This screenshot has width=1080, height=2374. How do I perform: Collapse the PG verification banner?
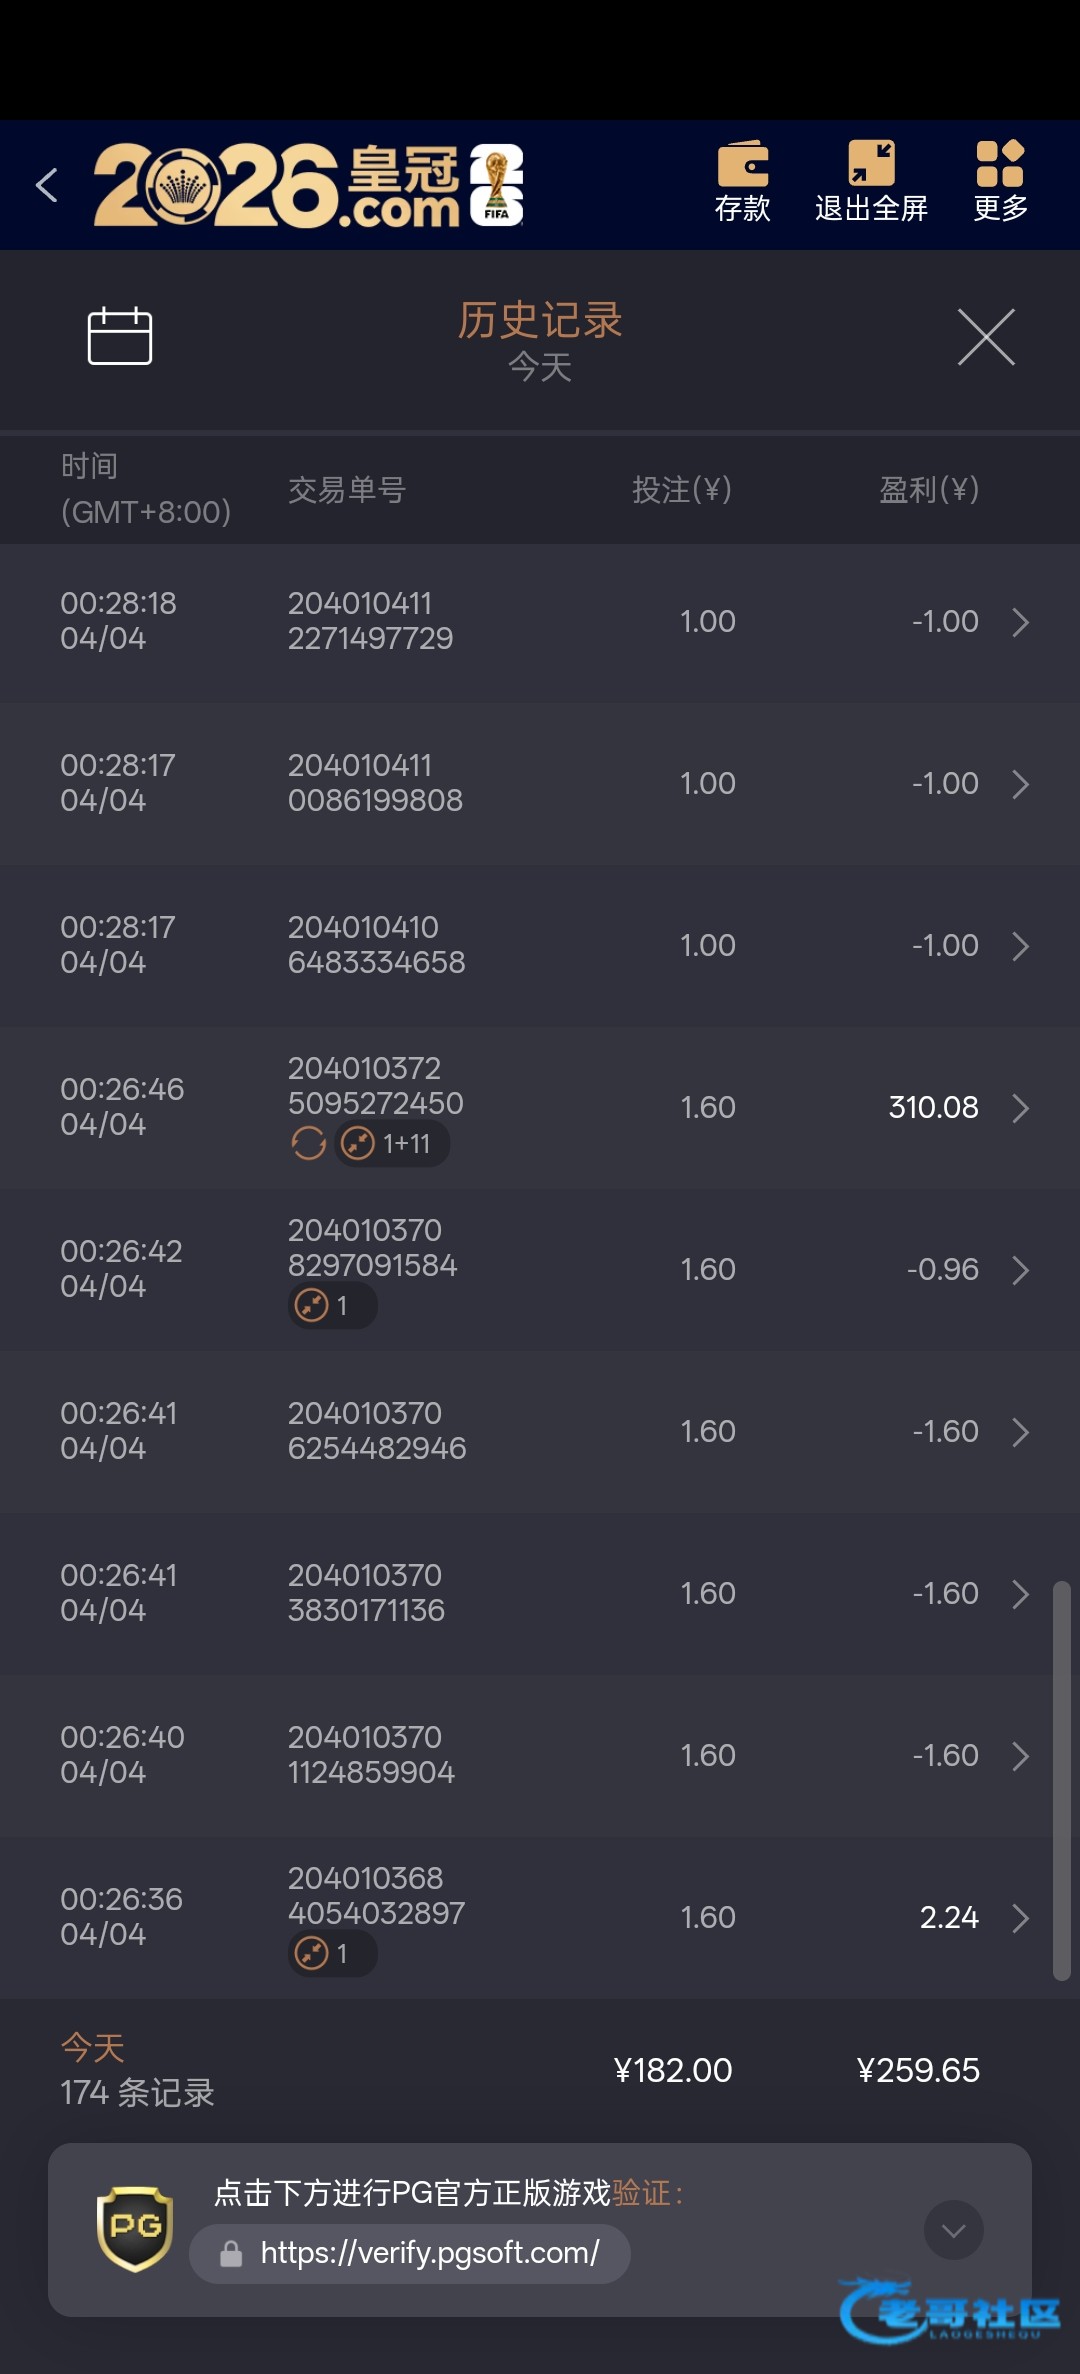coord(953,2229)
